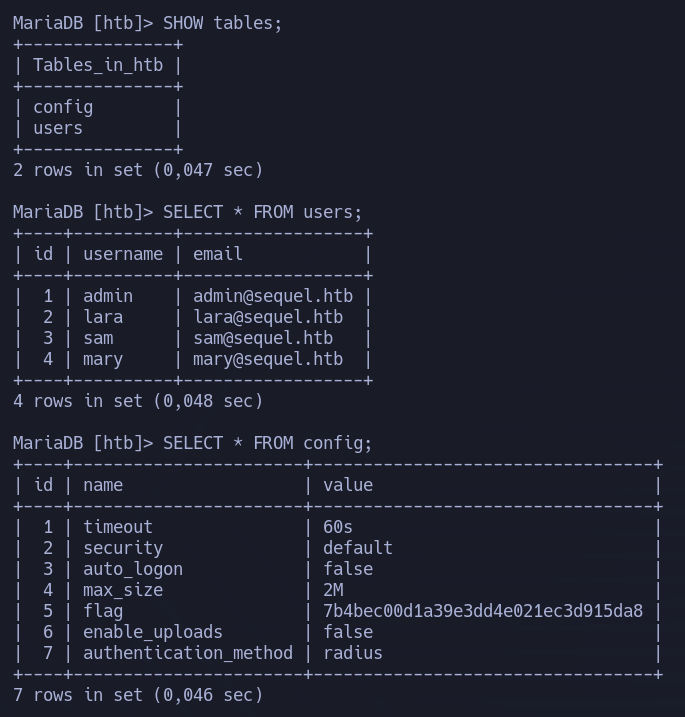Click the max_size value 2M

tap(333, 590)
